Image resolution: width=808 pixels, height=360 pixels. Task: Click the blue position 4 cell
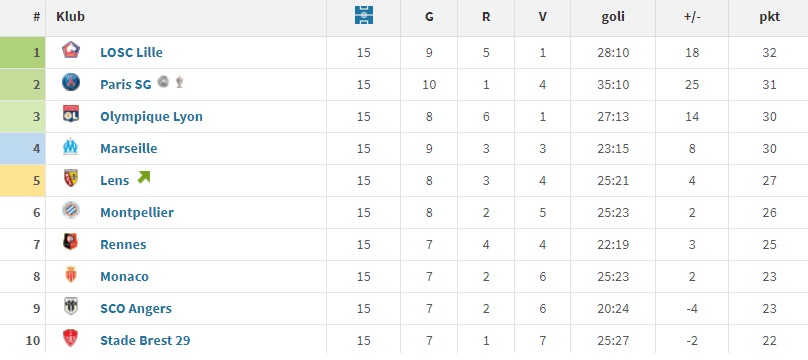point(23,148)
